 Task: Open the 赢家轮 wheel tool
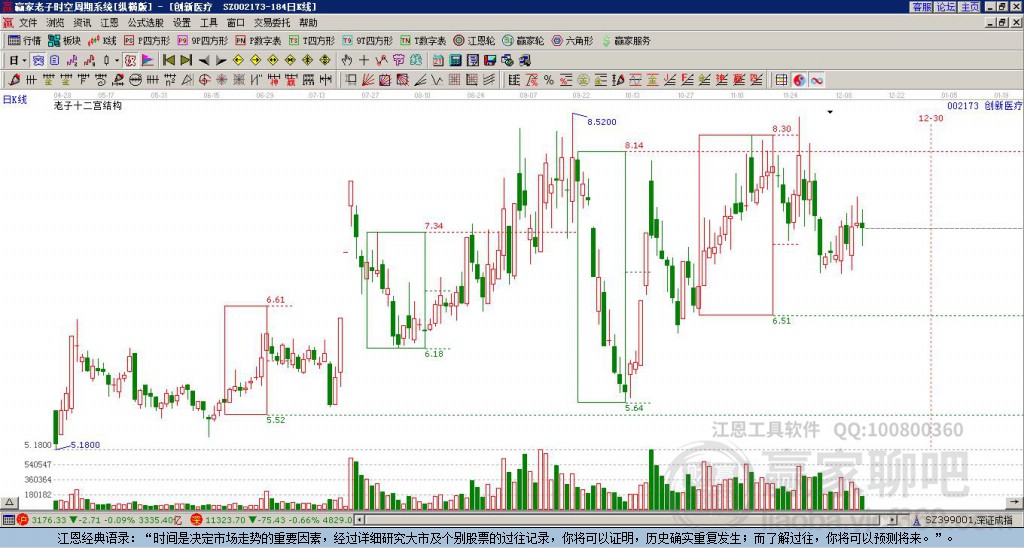[x=524, y=40]
